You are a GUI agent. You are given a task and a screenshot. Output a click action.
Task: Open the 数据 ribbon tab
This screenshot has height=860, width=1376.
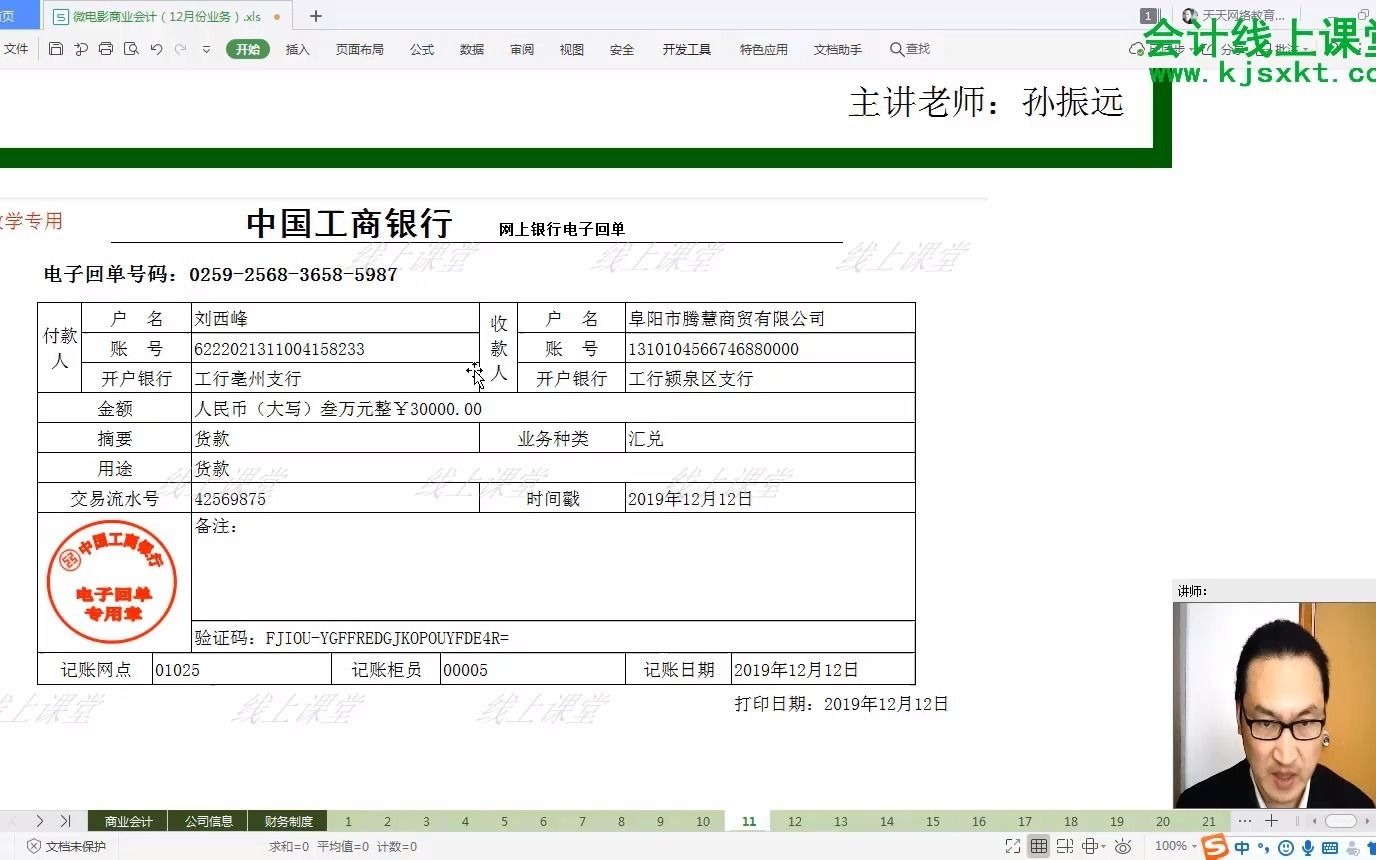click(x=472, y=49)
